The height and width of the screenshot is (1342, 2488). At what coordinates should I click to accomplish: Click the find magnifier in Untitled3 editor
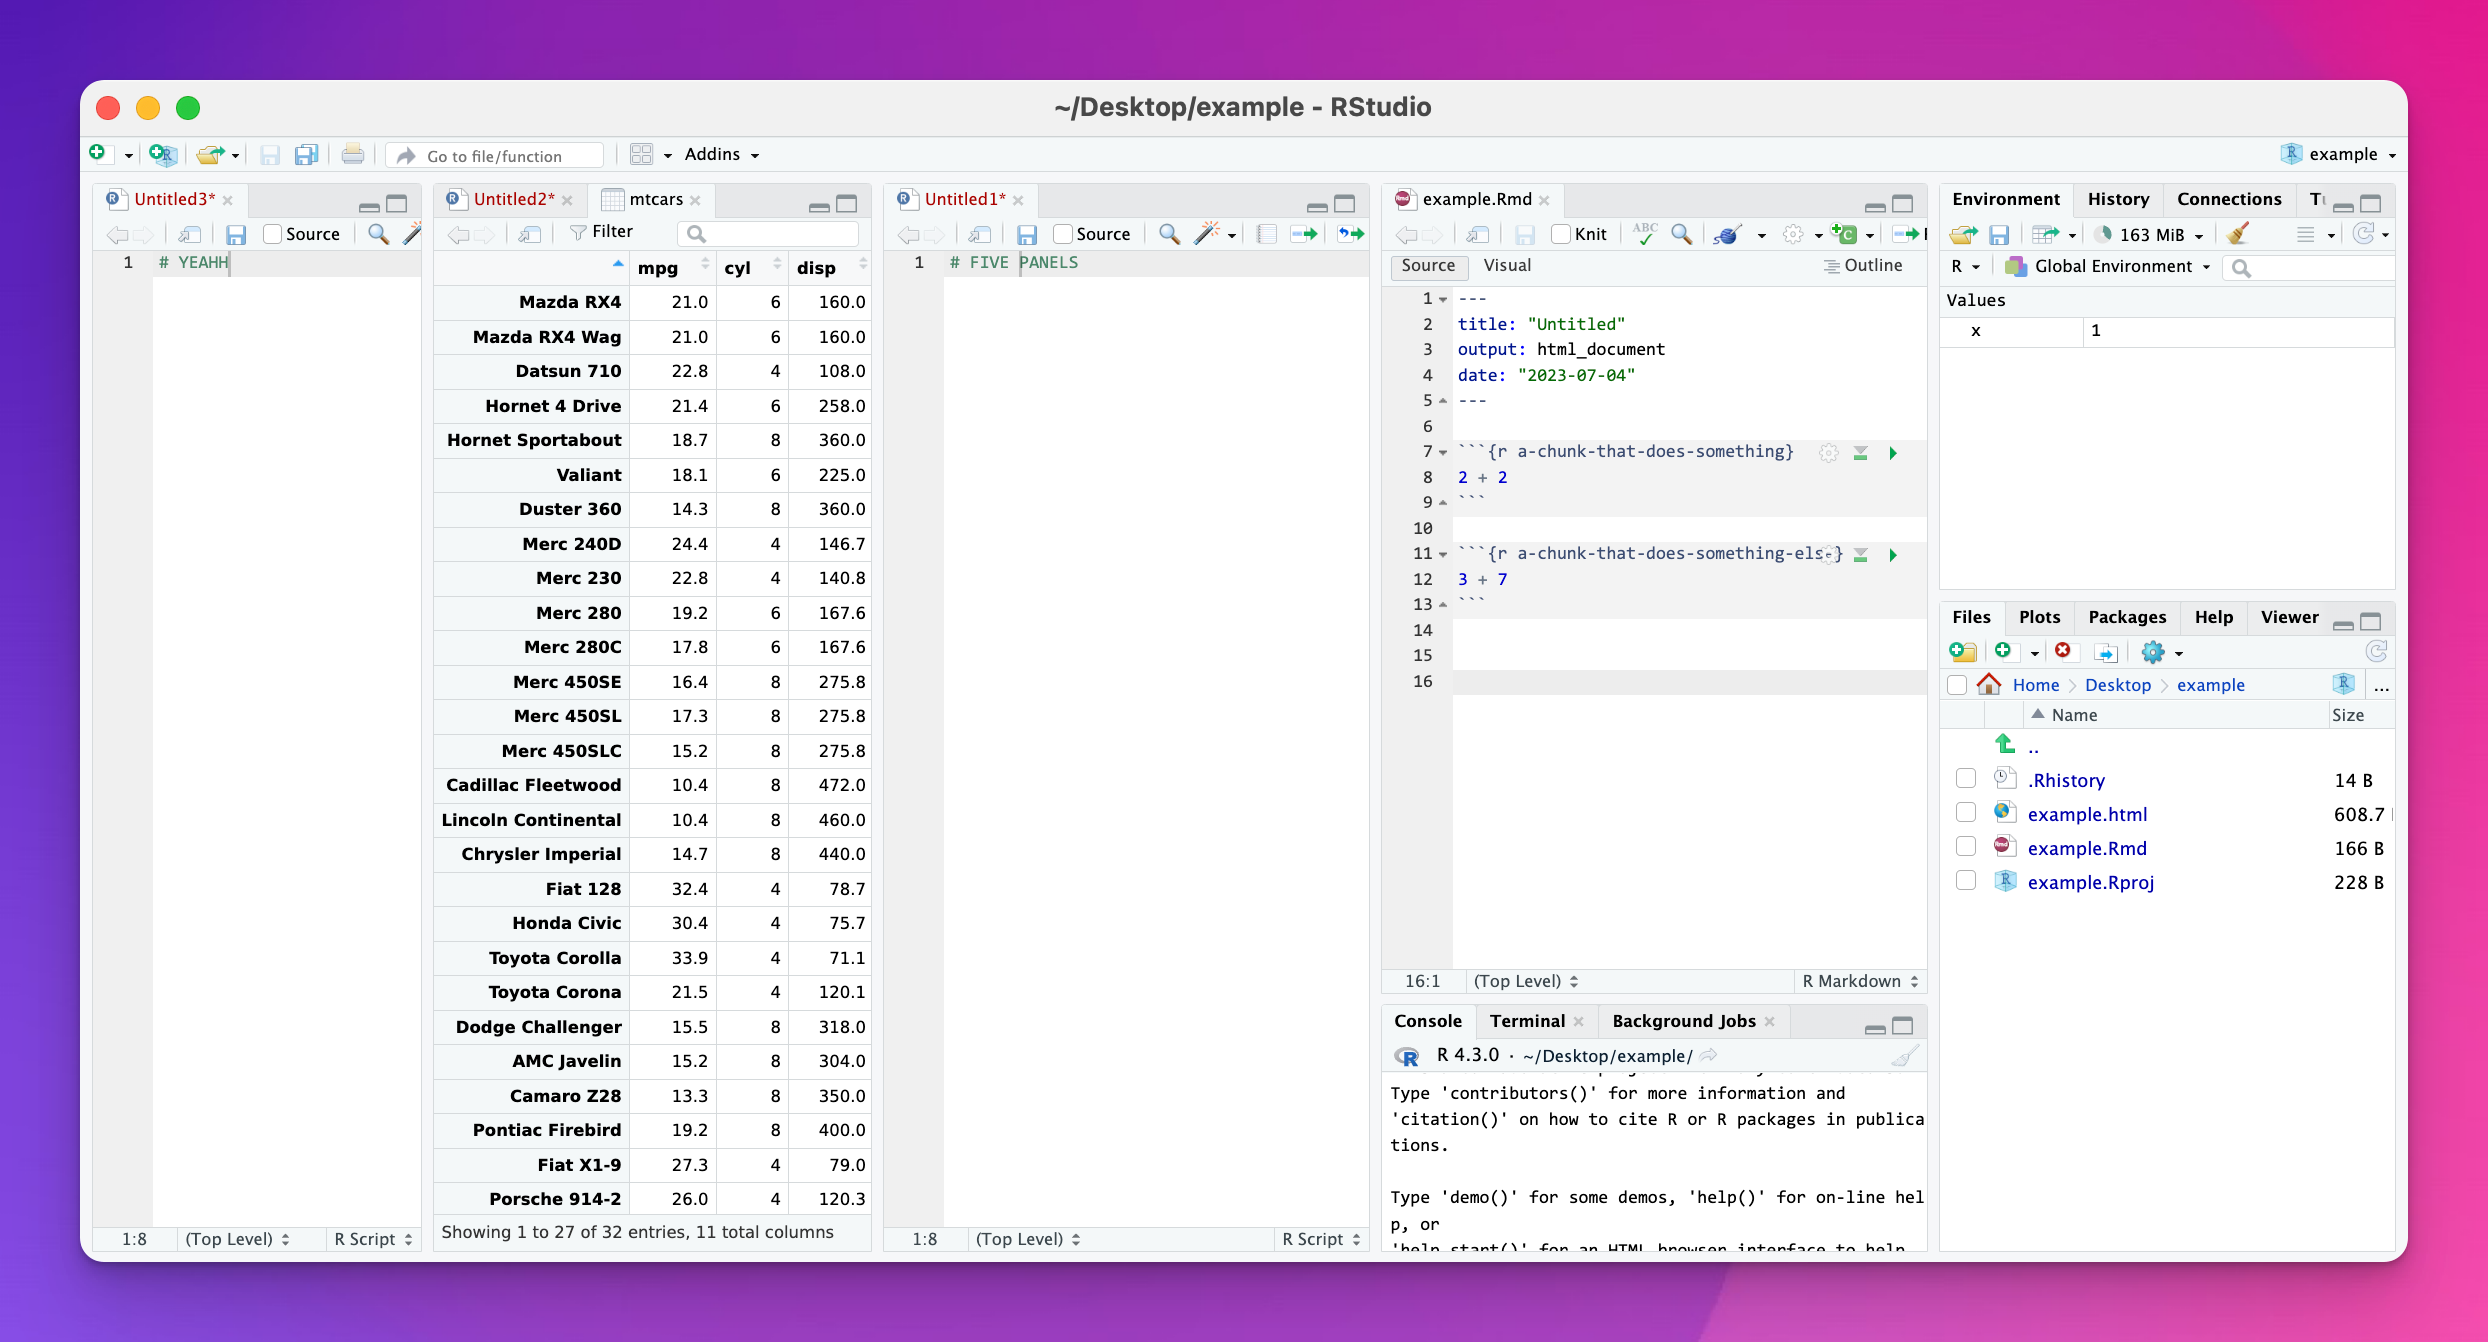[x=378, y=235]
